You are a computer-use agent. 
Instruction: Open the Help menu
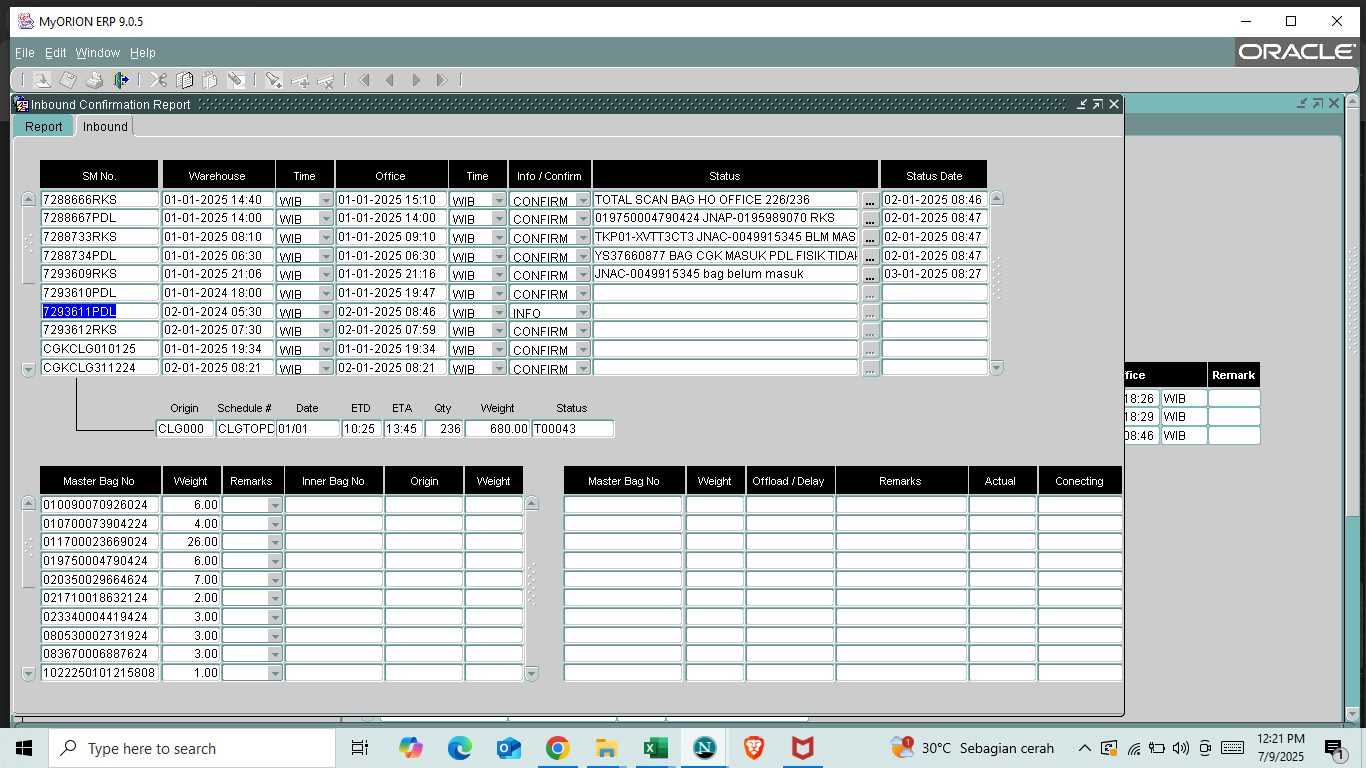[143, 53]
